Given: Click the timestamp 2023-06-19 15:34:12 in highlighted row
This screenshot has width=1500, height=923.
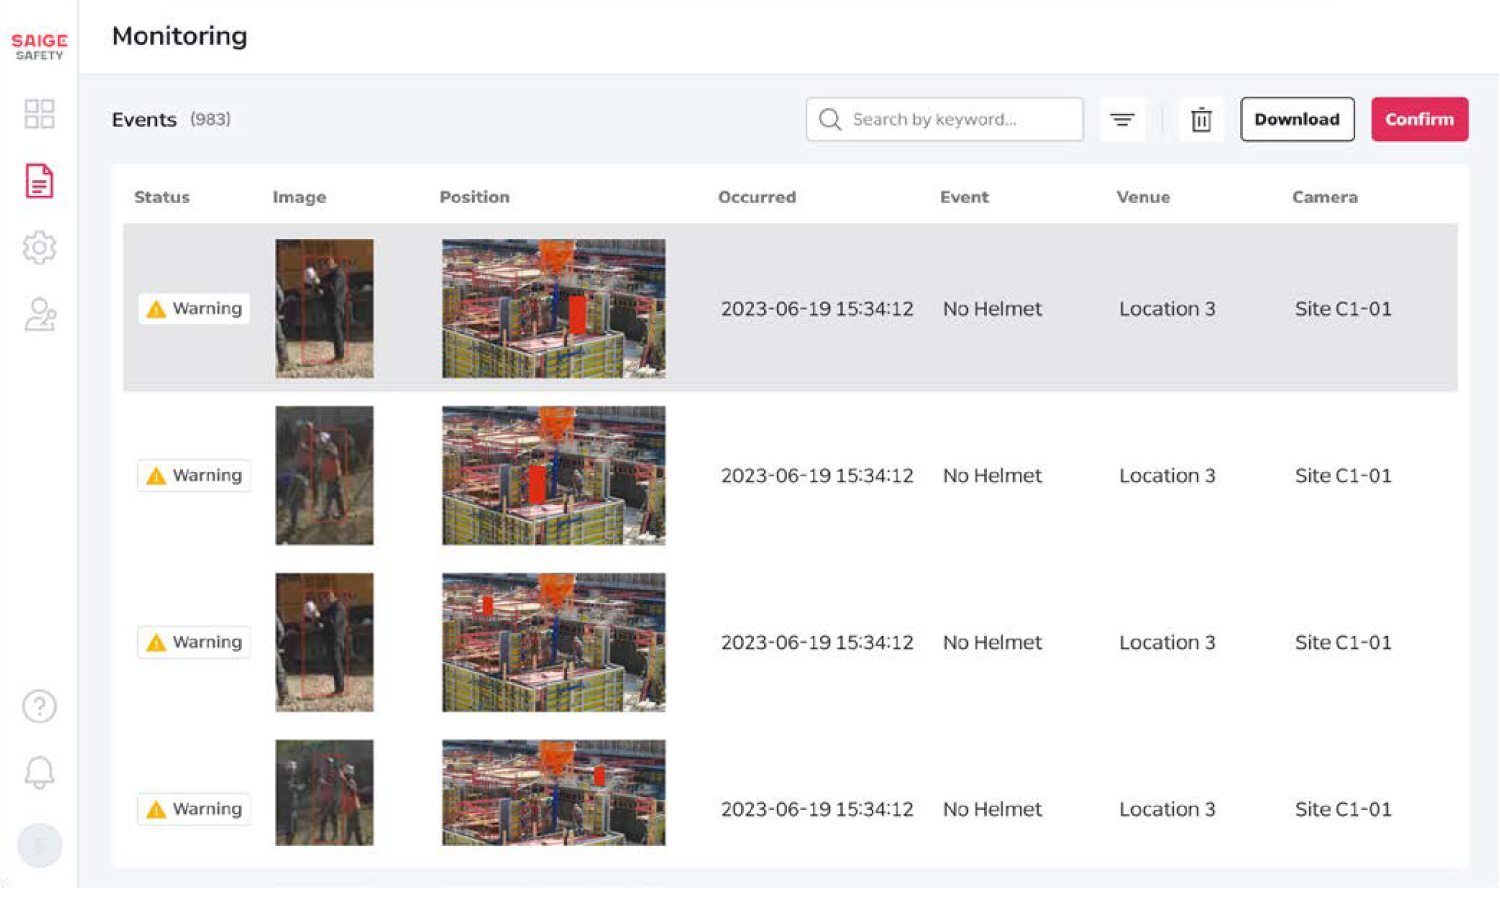Looking at the screenshot, I should (x=817, y=309).
